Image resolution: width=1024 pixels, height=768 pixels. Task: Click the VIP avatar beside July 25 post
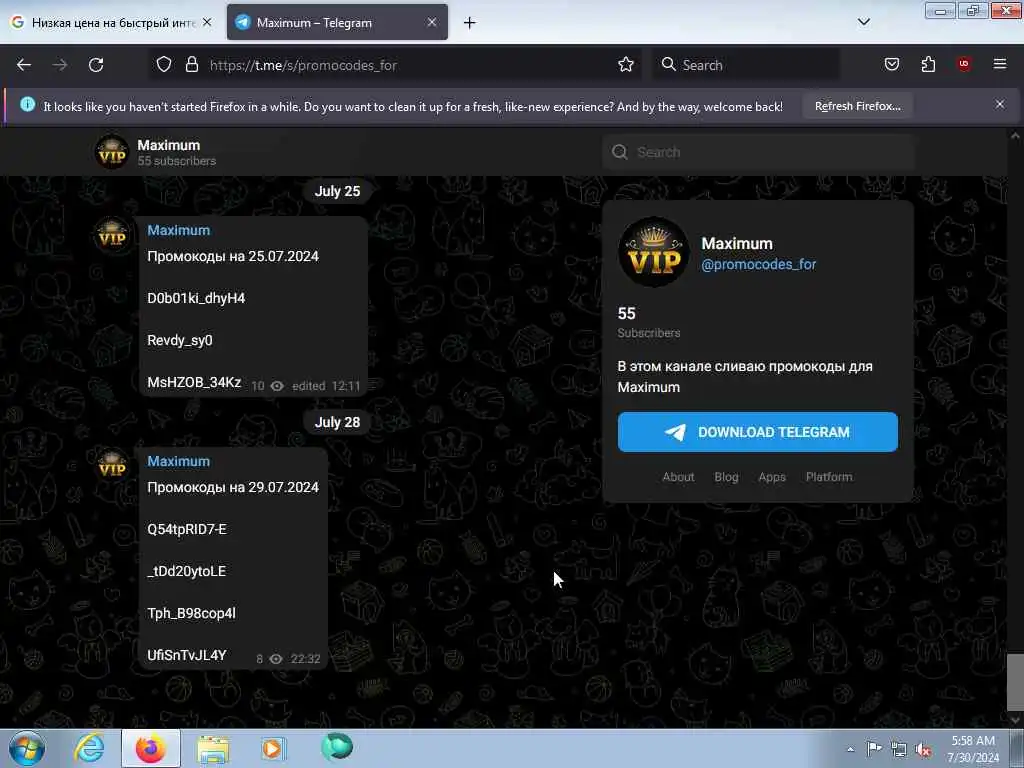[112, 235]
